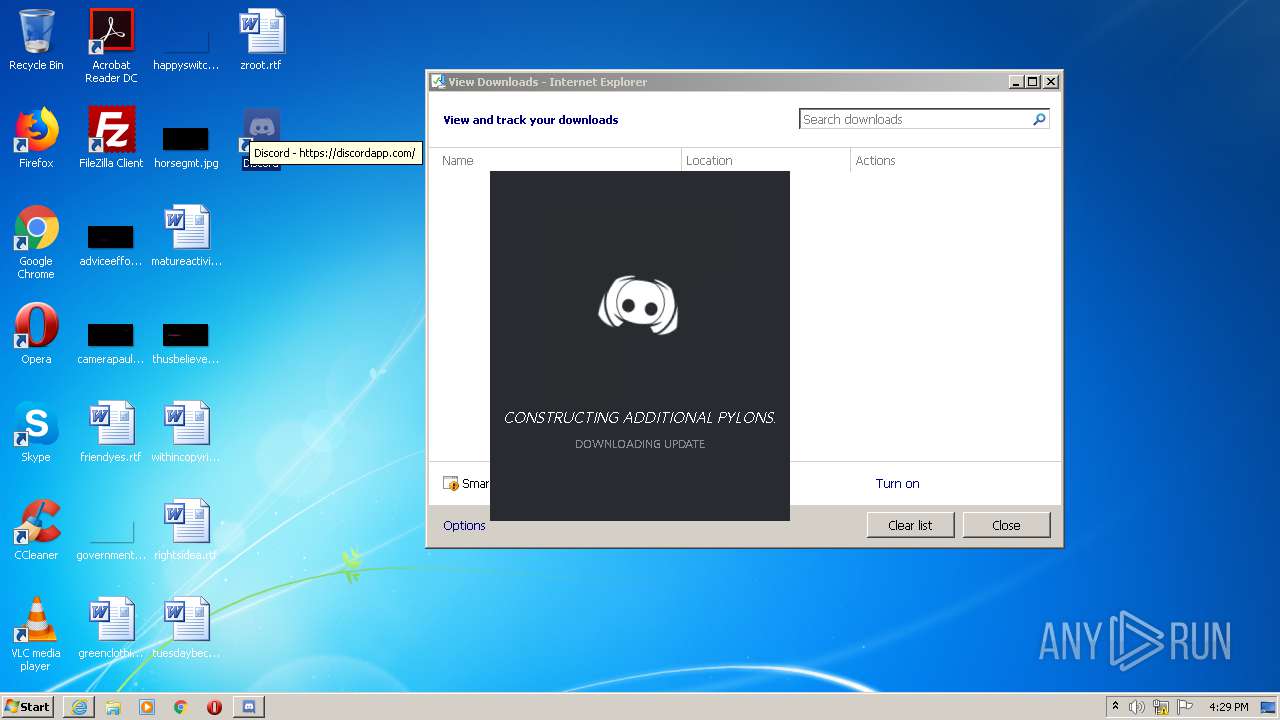Image resolution: width=1280 pixels, height=720 pixels.
Task: Open Windows Media Player taskbar icon
Action: coord(147,707)
